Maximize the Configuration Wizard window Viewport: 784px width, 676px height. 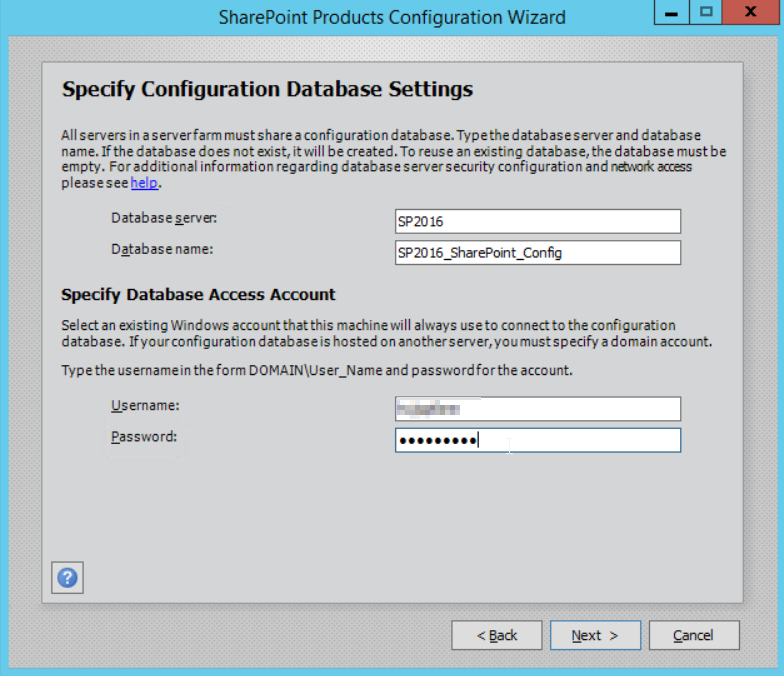(706, 12)
